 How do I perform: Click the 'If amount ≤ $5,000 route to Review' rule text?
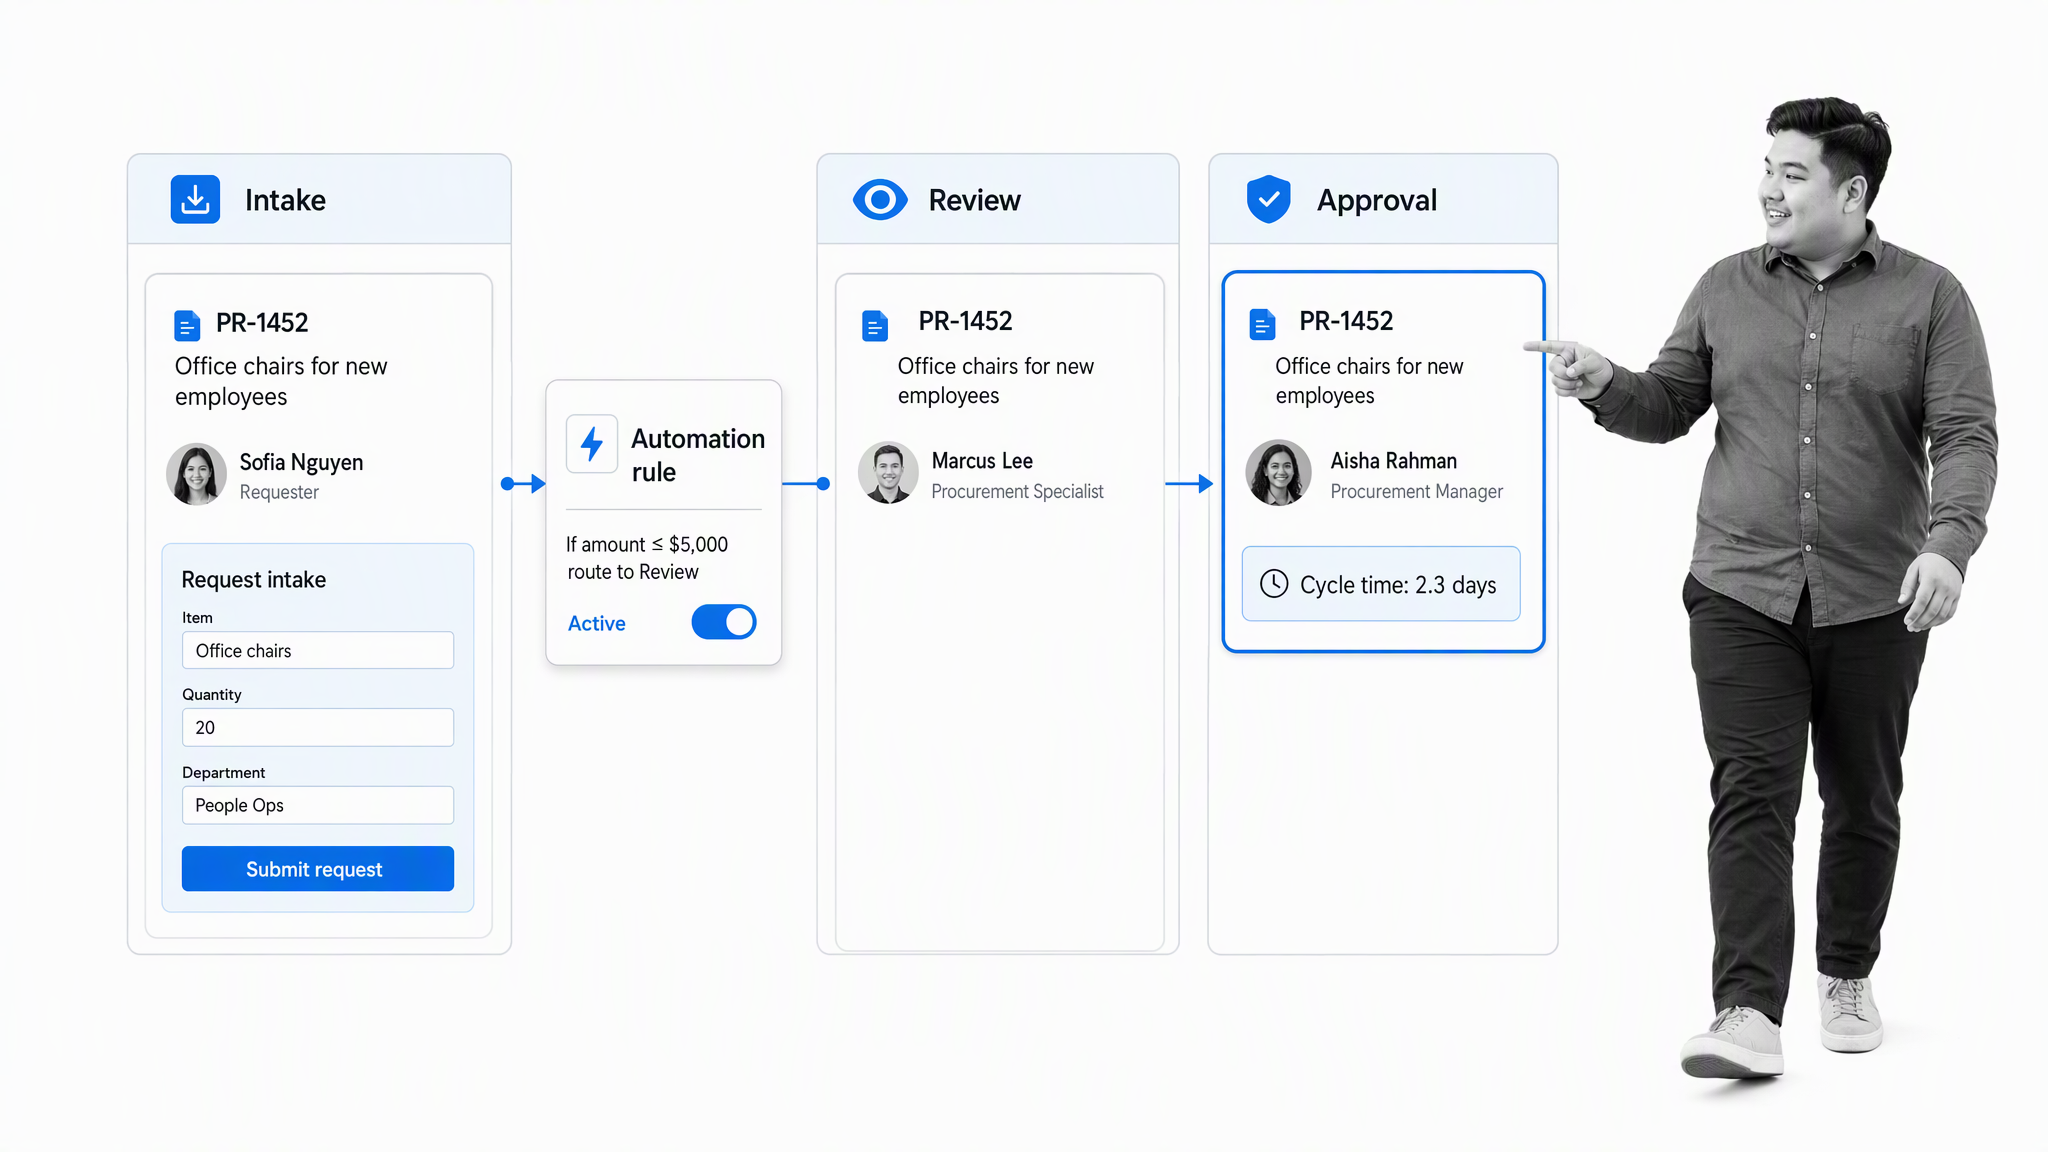[647, 558]
